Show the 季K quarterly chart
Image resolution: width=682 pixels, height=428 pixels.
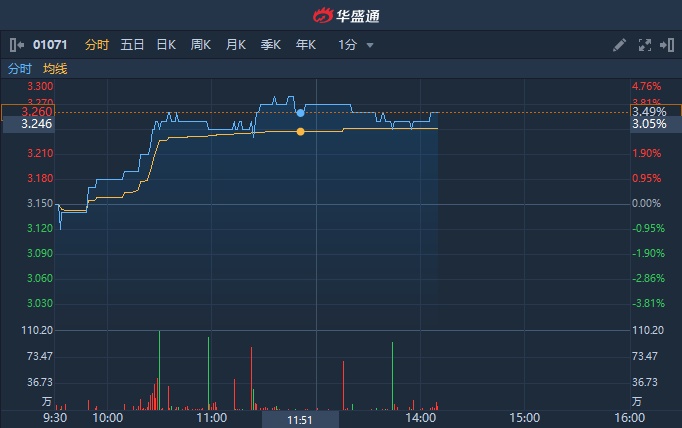click(x=270, y=45)
